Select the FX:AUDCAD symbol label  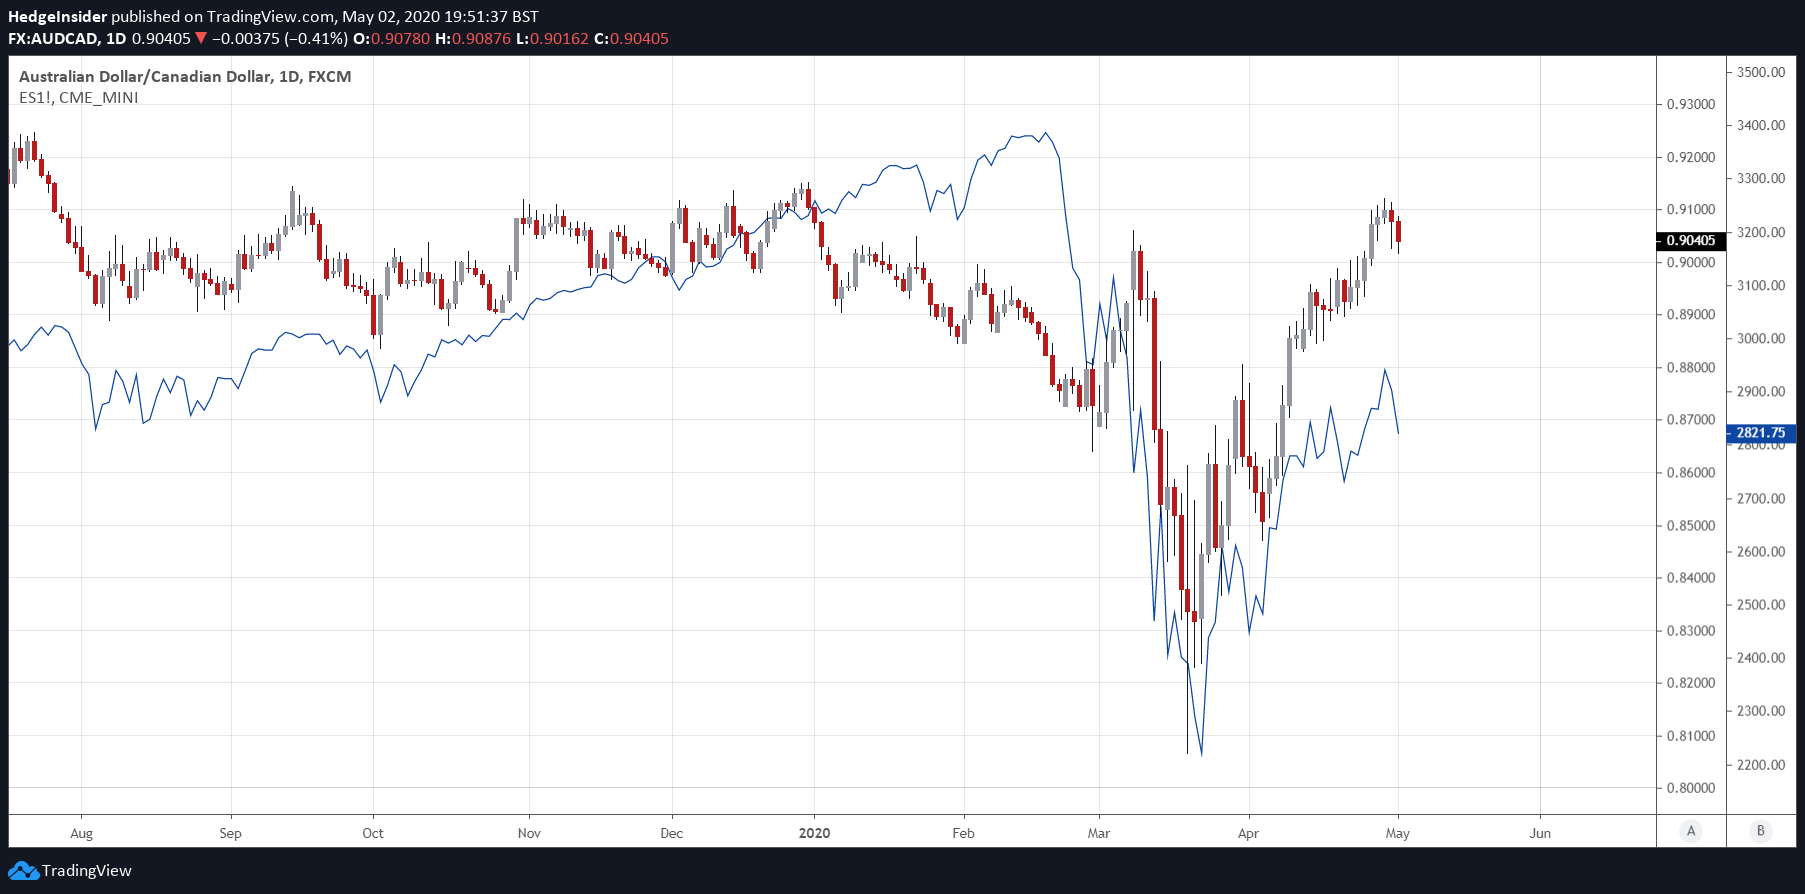click(53, 39)
